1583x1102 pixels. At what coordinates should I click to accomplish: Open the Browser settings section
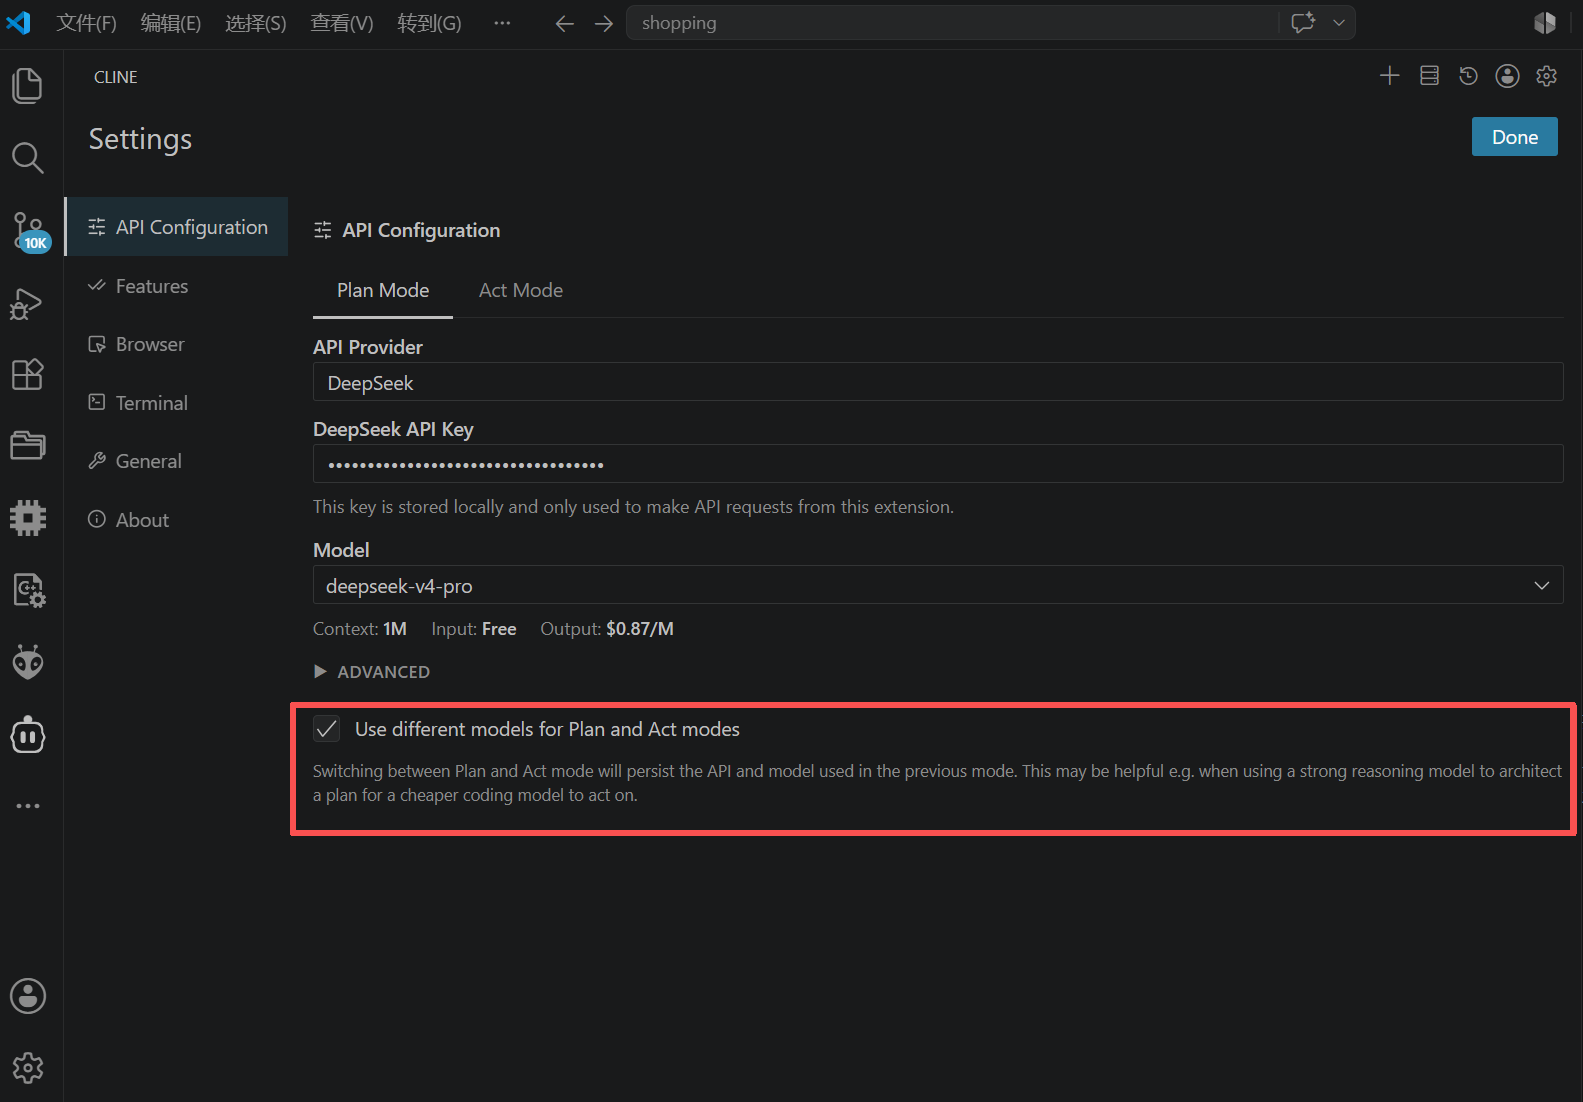177,344
